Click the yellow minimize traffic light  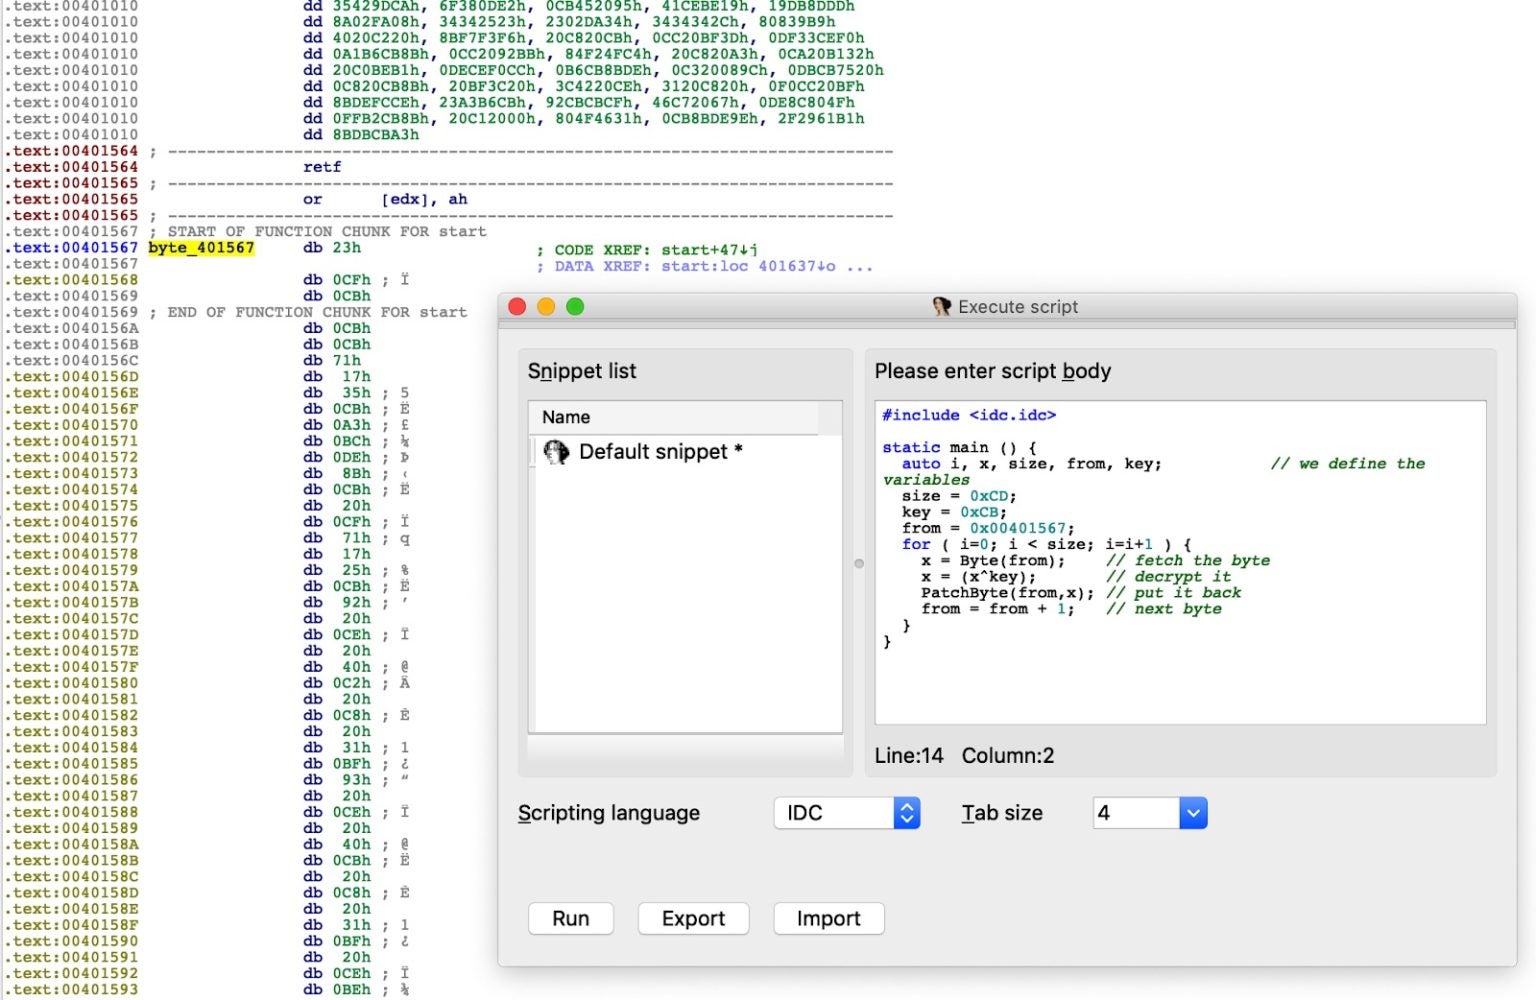tap(545, 306)
